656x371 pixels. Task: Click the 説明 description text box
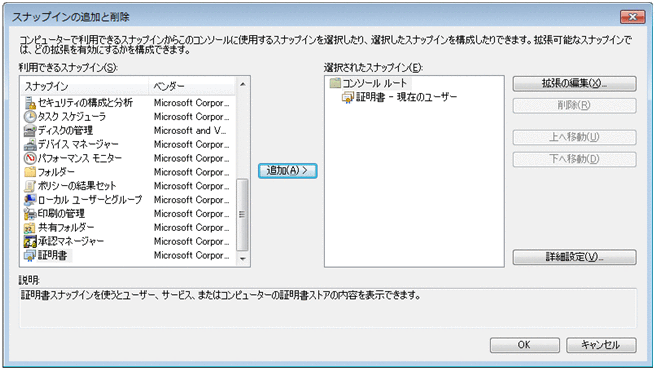pos(328,307)
